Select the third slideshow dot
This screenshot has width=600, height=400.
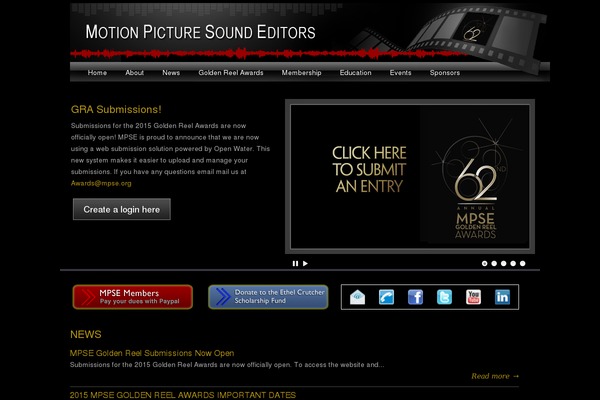coord(504,263)
